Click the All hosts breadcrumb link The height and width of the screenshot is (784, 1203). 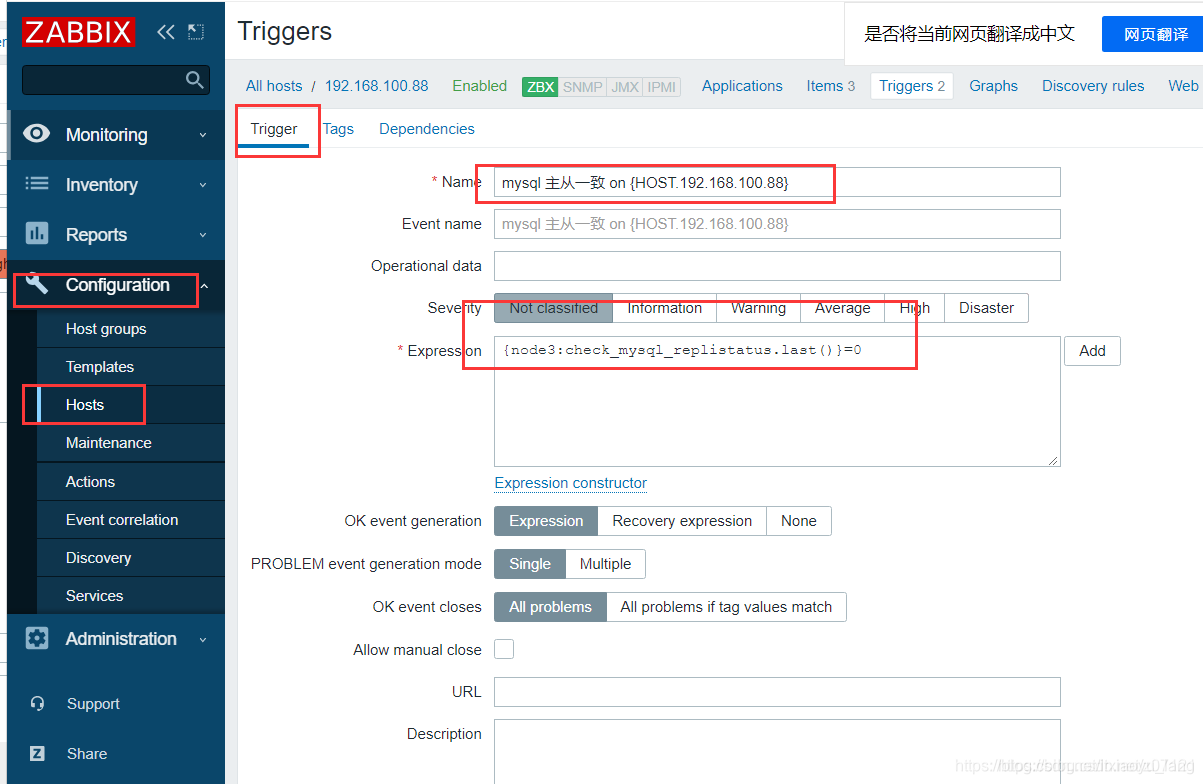pyautogui.click(x=274, y=86)
